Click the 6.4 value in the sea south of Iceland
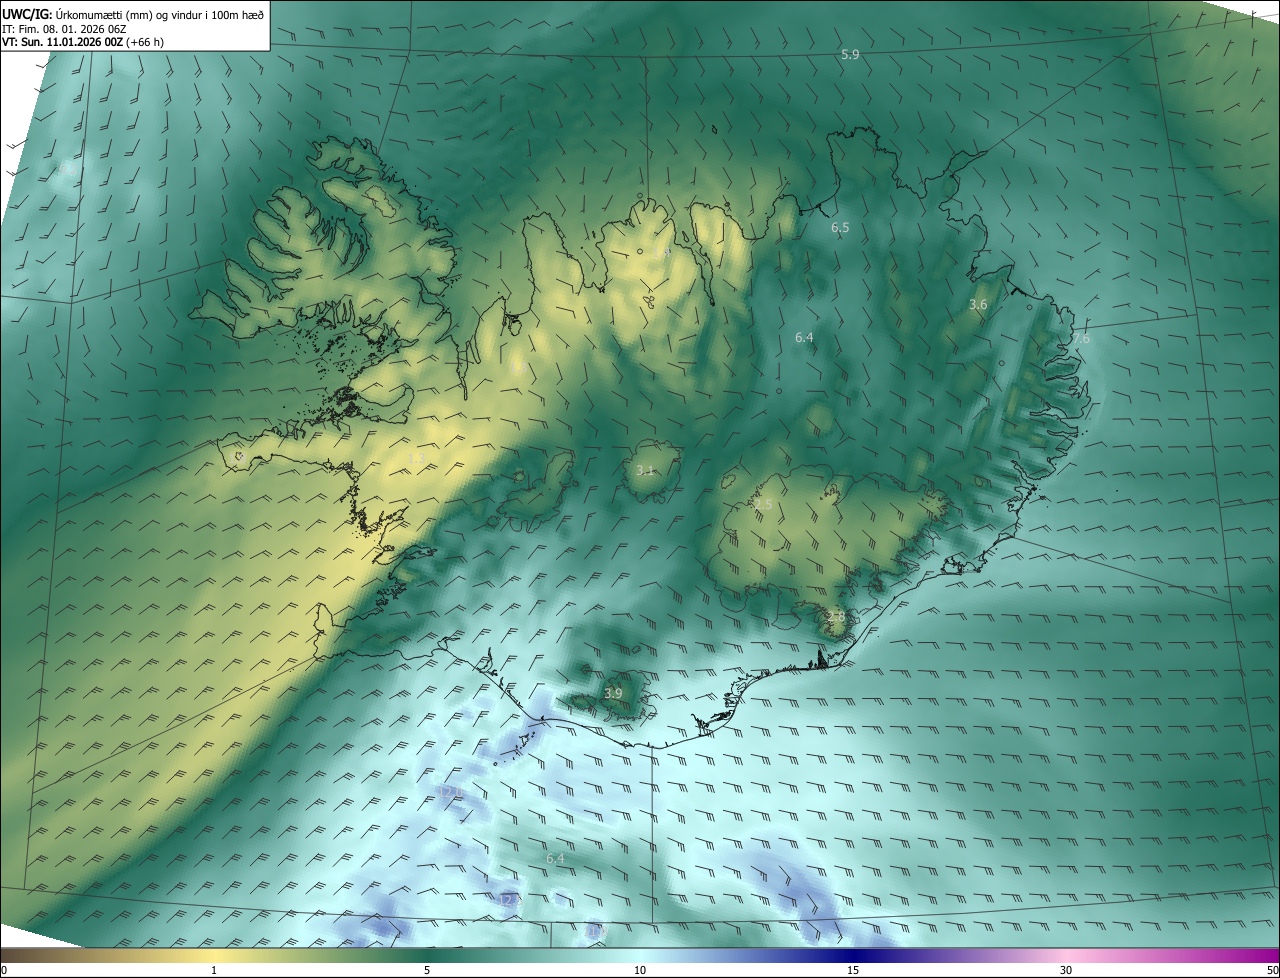 (555, 858)
